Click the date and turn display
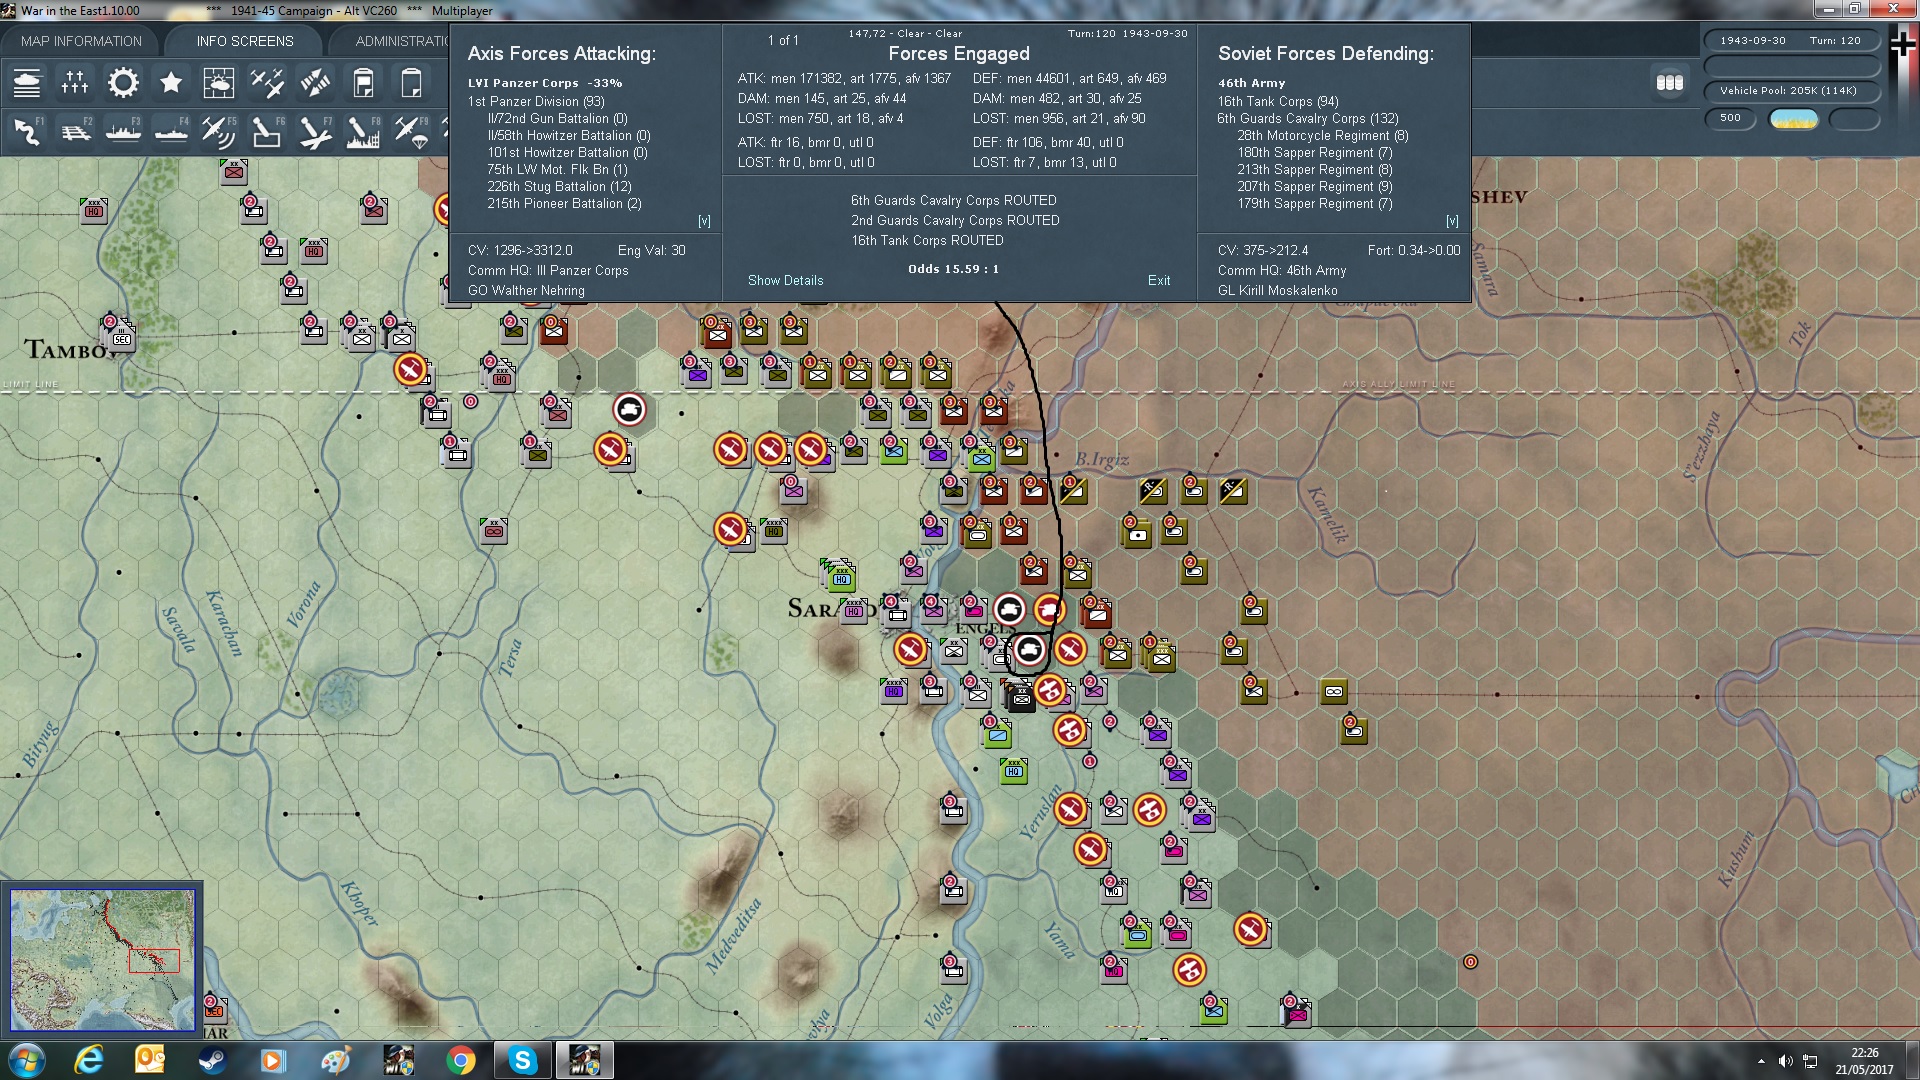Viewport: 1920px width, 1080px height. [x=1791, y=40]
